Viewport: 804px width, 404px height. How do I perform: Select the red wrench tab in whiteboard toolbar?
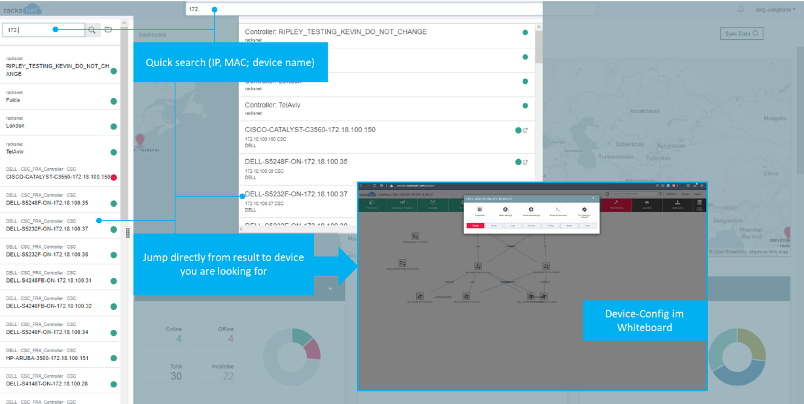click(617, 205)
